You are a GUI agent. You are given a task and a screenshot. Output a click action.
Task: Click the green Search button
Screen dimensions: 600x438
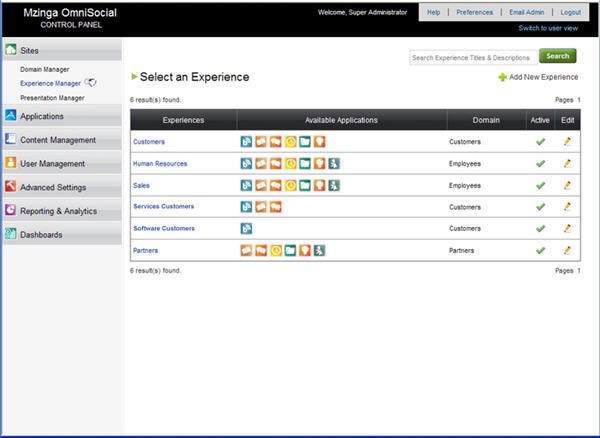[558, 56]
